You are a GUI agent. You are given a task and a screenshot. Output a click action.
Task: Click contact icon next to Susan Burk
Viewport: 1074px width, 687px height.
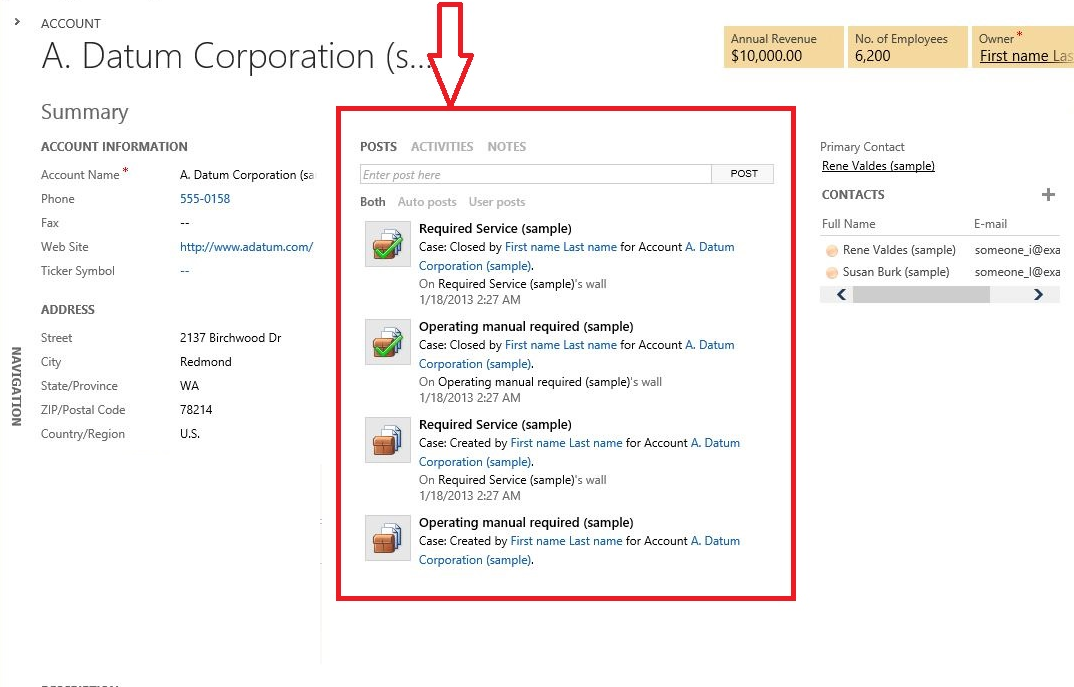point(832,273)
